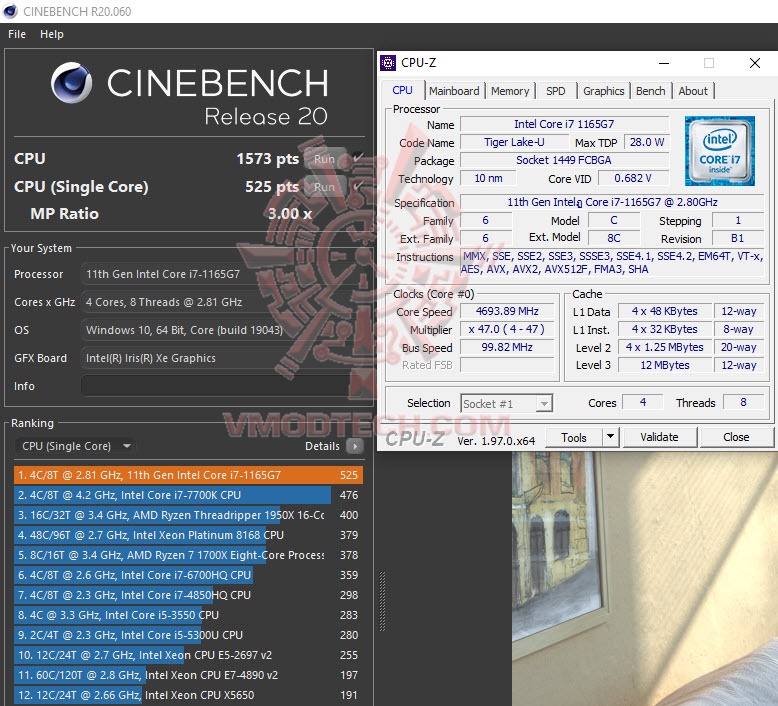The image size is (778, 706).
Task: Select ranking row for Core i7-7700K
Action: point(189,495)
